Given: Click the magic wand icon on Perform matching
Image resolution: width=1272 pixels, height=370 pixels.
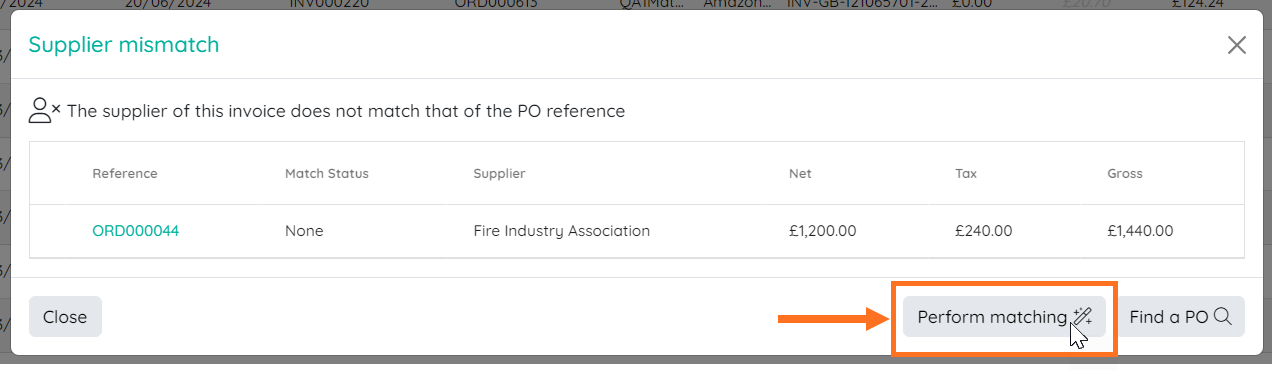Looking at the screenshot, I should pyautogui.click(x=1082, y=316).
